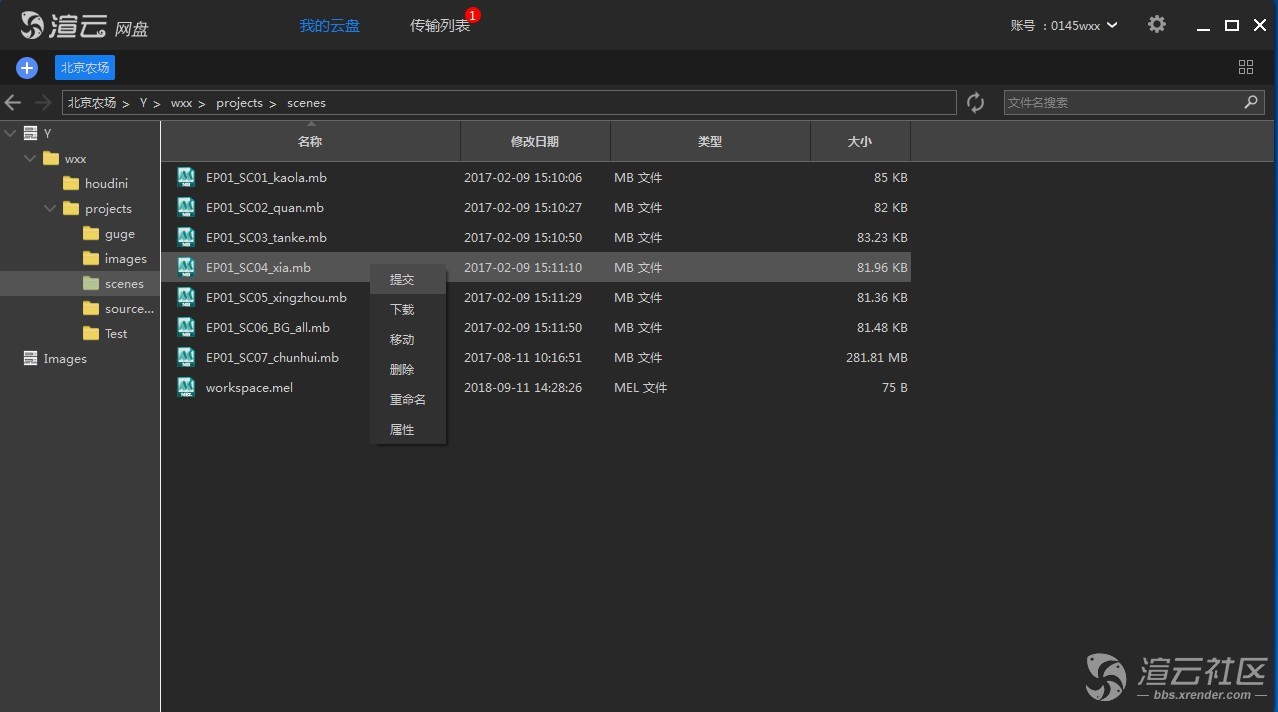Click the workspace.mel file icon
This screenshot has height=712, width=1278.
(186, 388)
